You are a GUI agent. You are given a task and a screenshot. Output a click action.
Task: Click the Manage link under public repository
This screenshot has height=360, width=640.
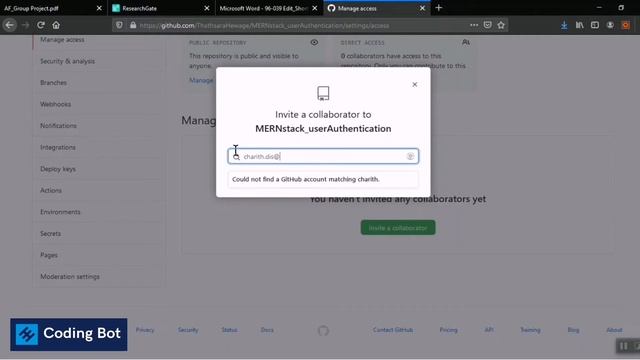coord(201,80)
